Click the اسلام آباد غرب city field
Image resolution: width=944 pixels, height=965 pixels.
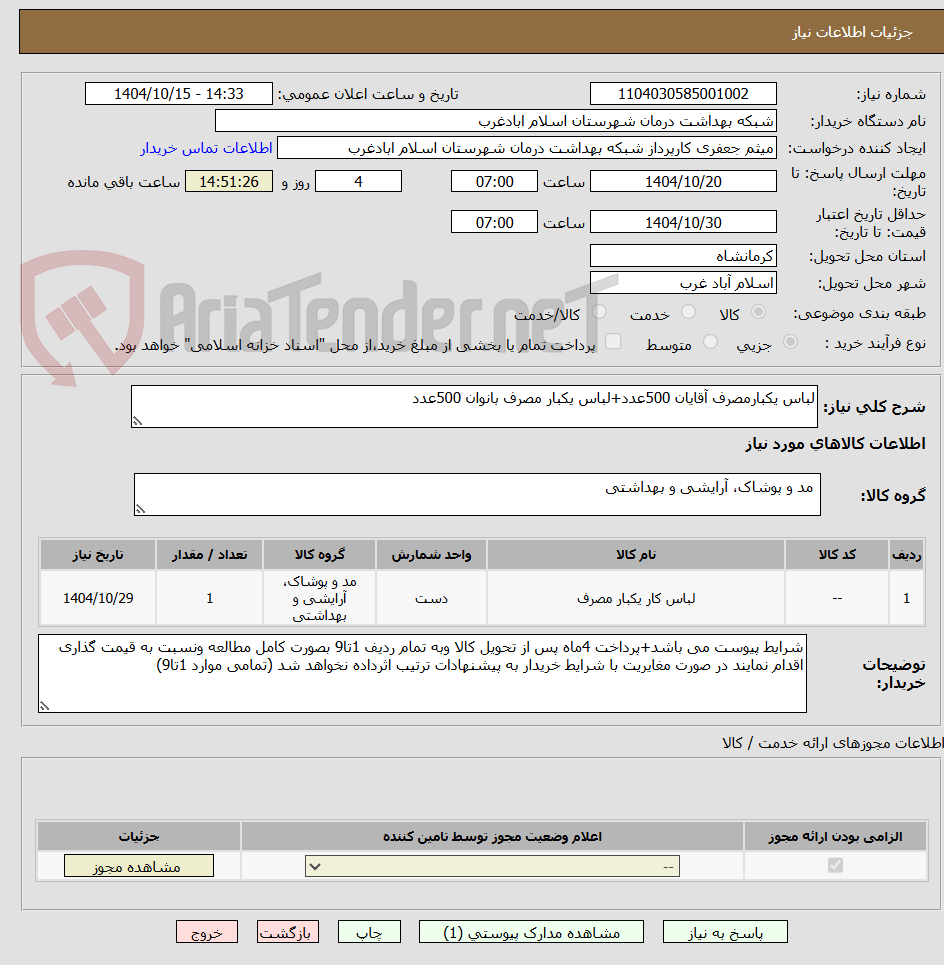[x=683, y=282]
